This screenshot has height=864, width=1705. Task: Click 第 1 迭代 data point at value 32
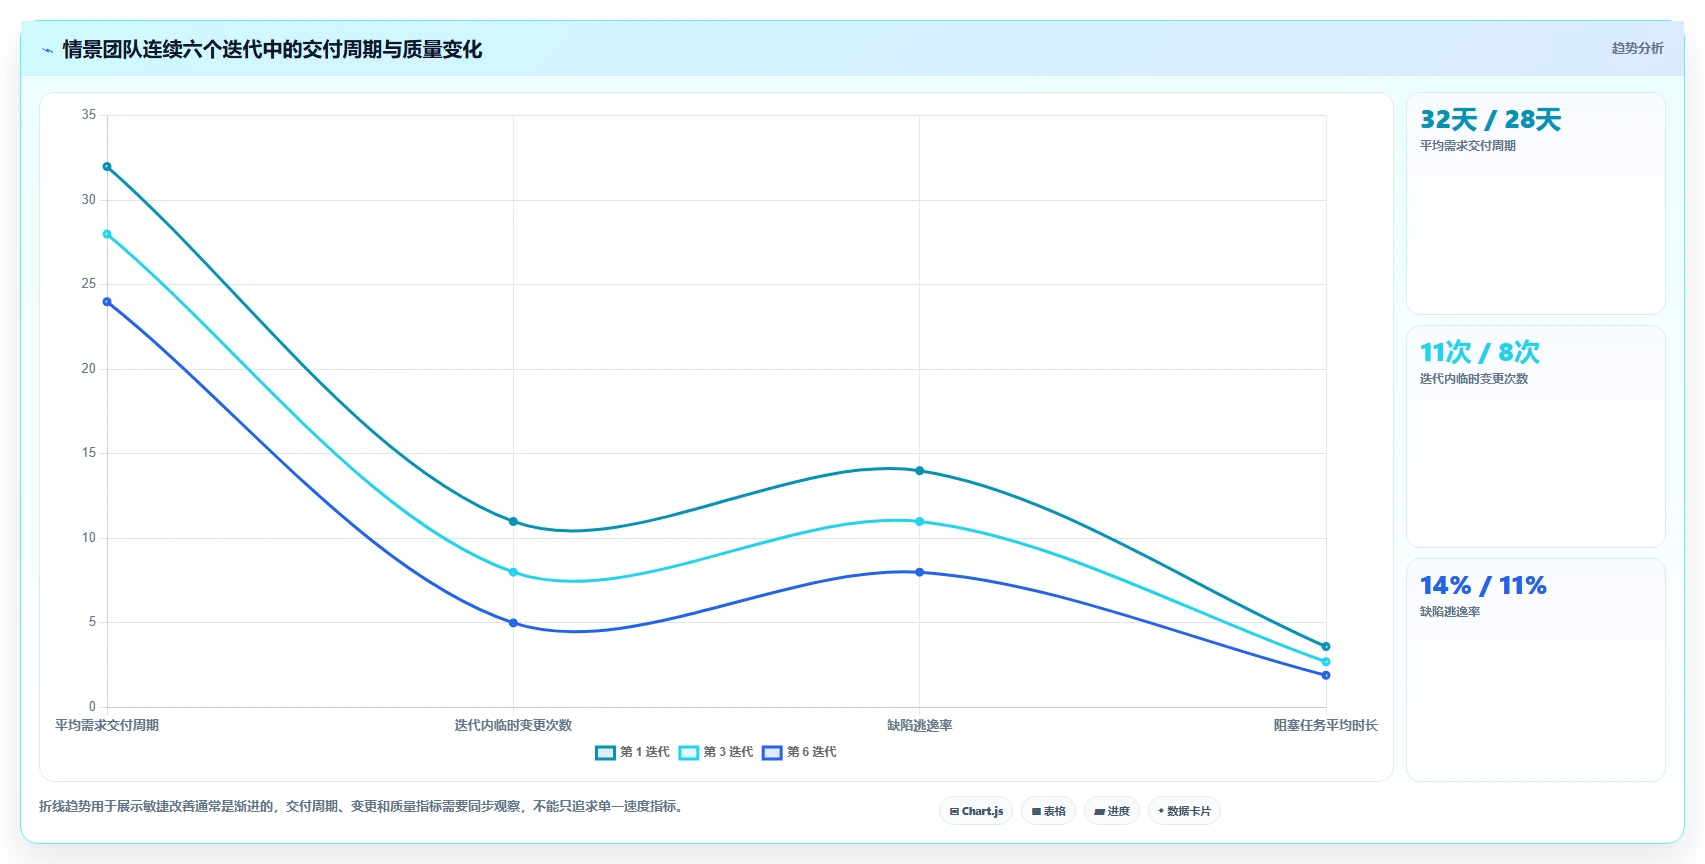[x=107, y=167]
